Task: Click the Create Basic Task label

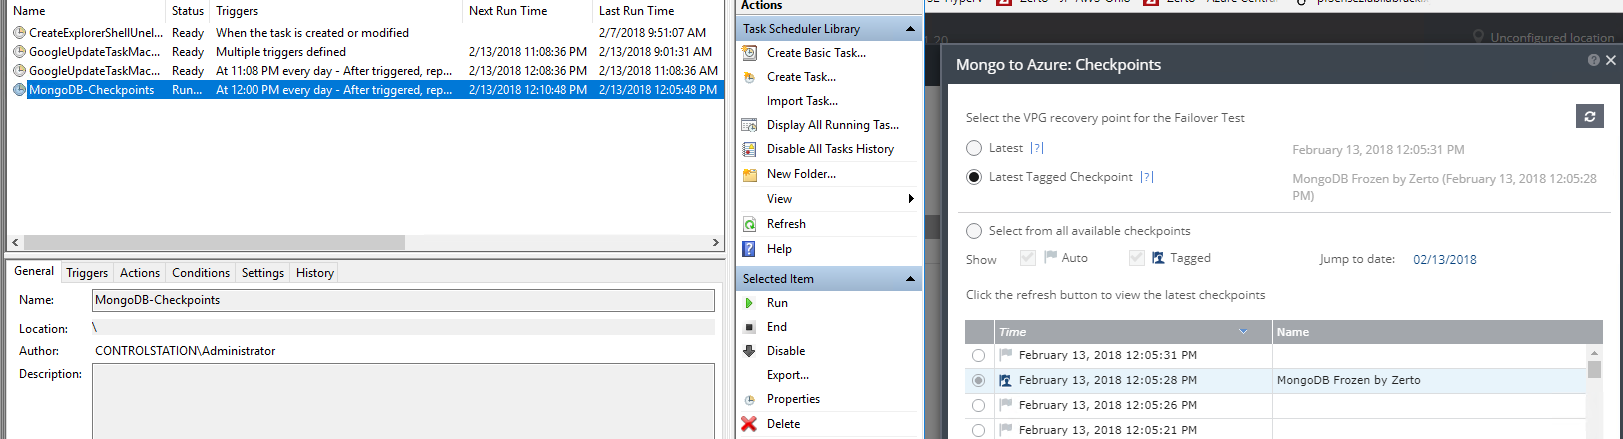Action: coord(816,53)
